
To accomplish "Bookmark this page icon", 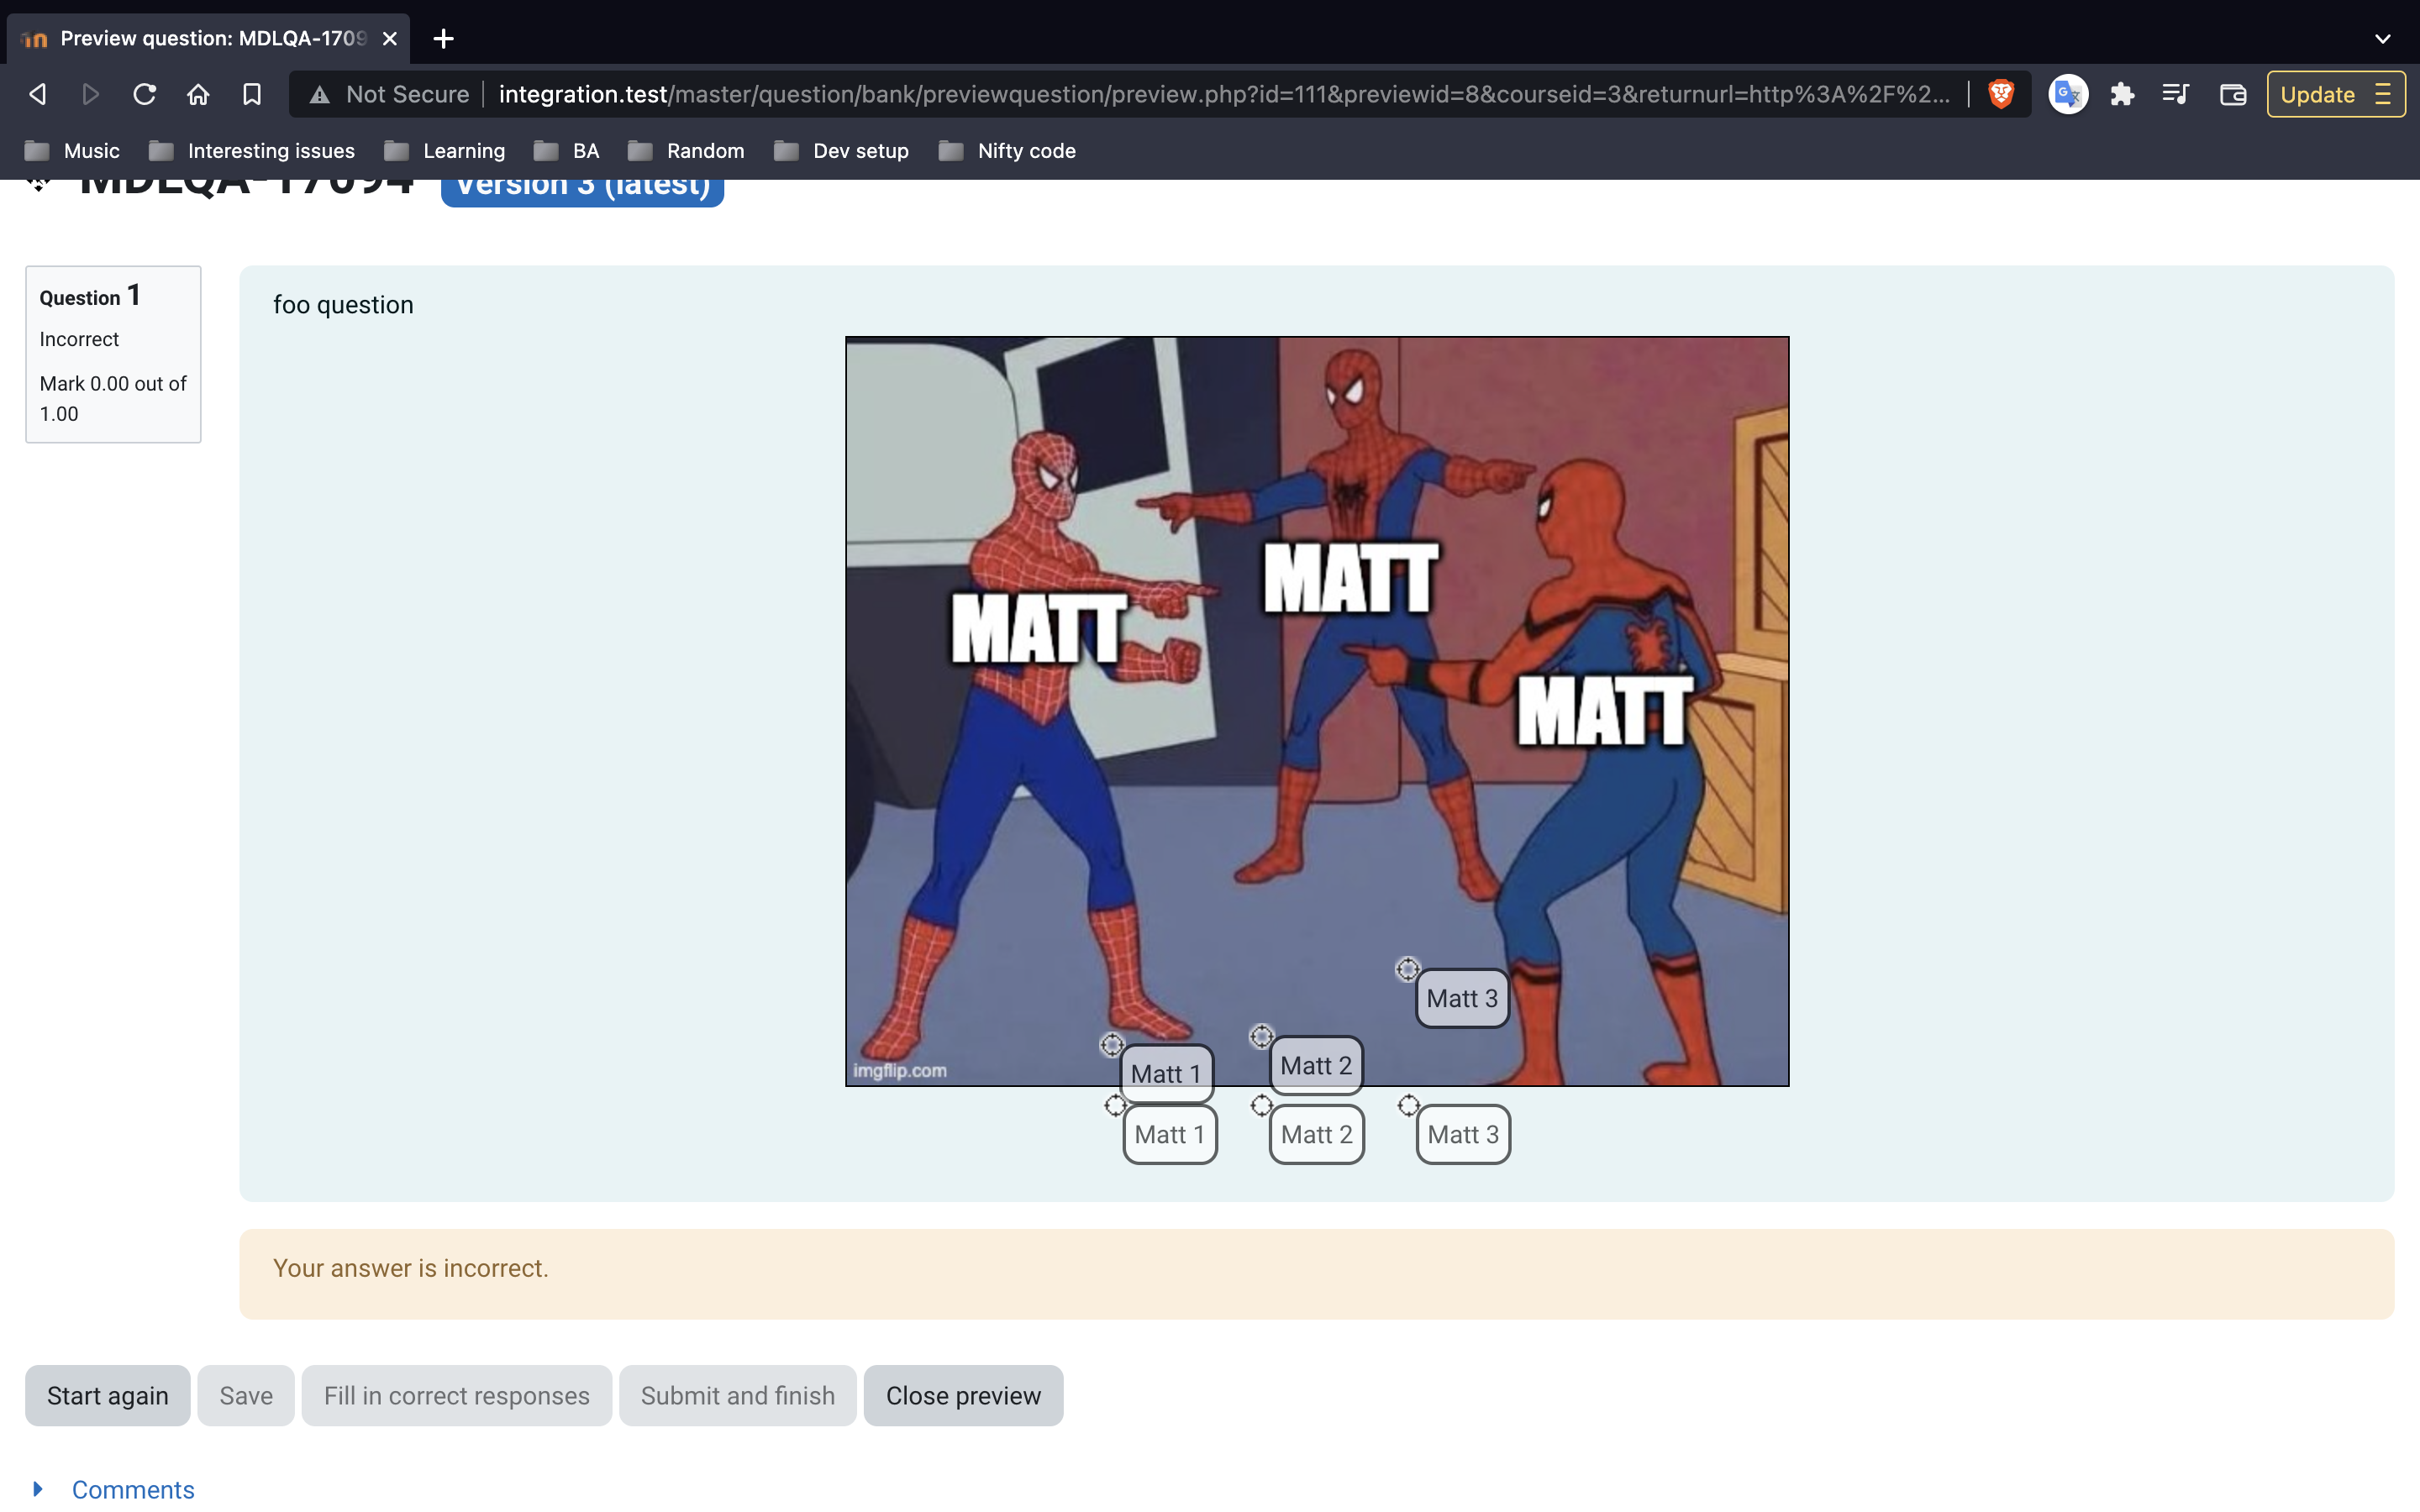I will 252,94.
